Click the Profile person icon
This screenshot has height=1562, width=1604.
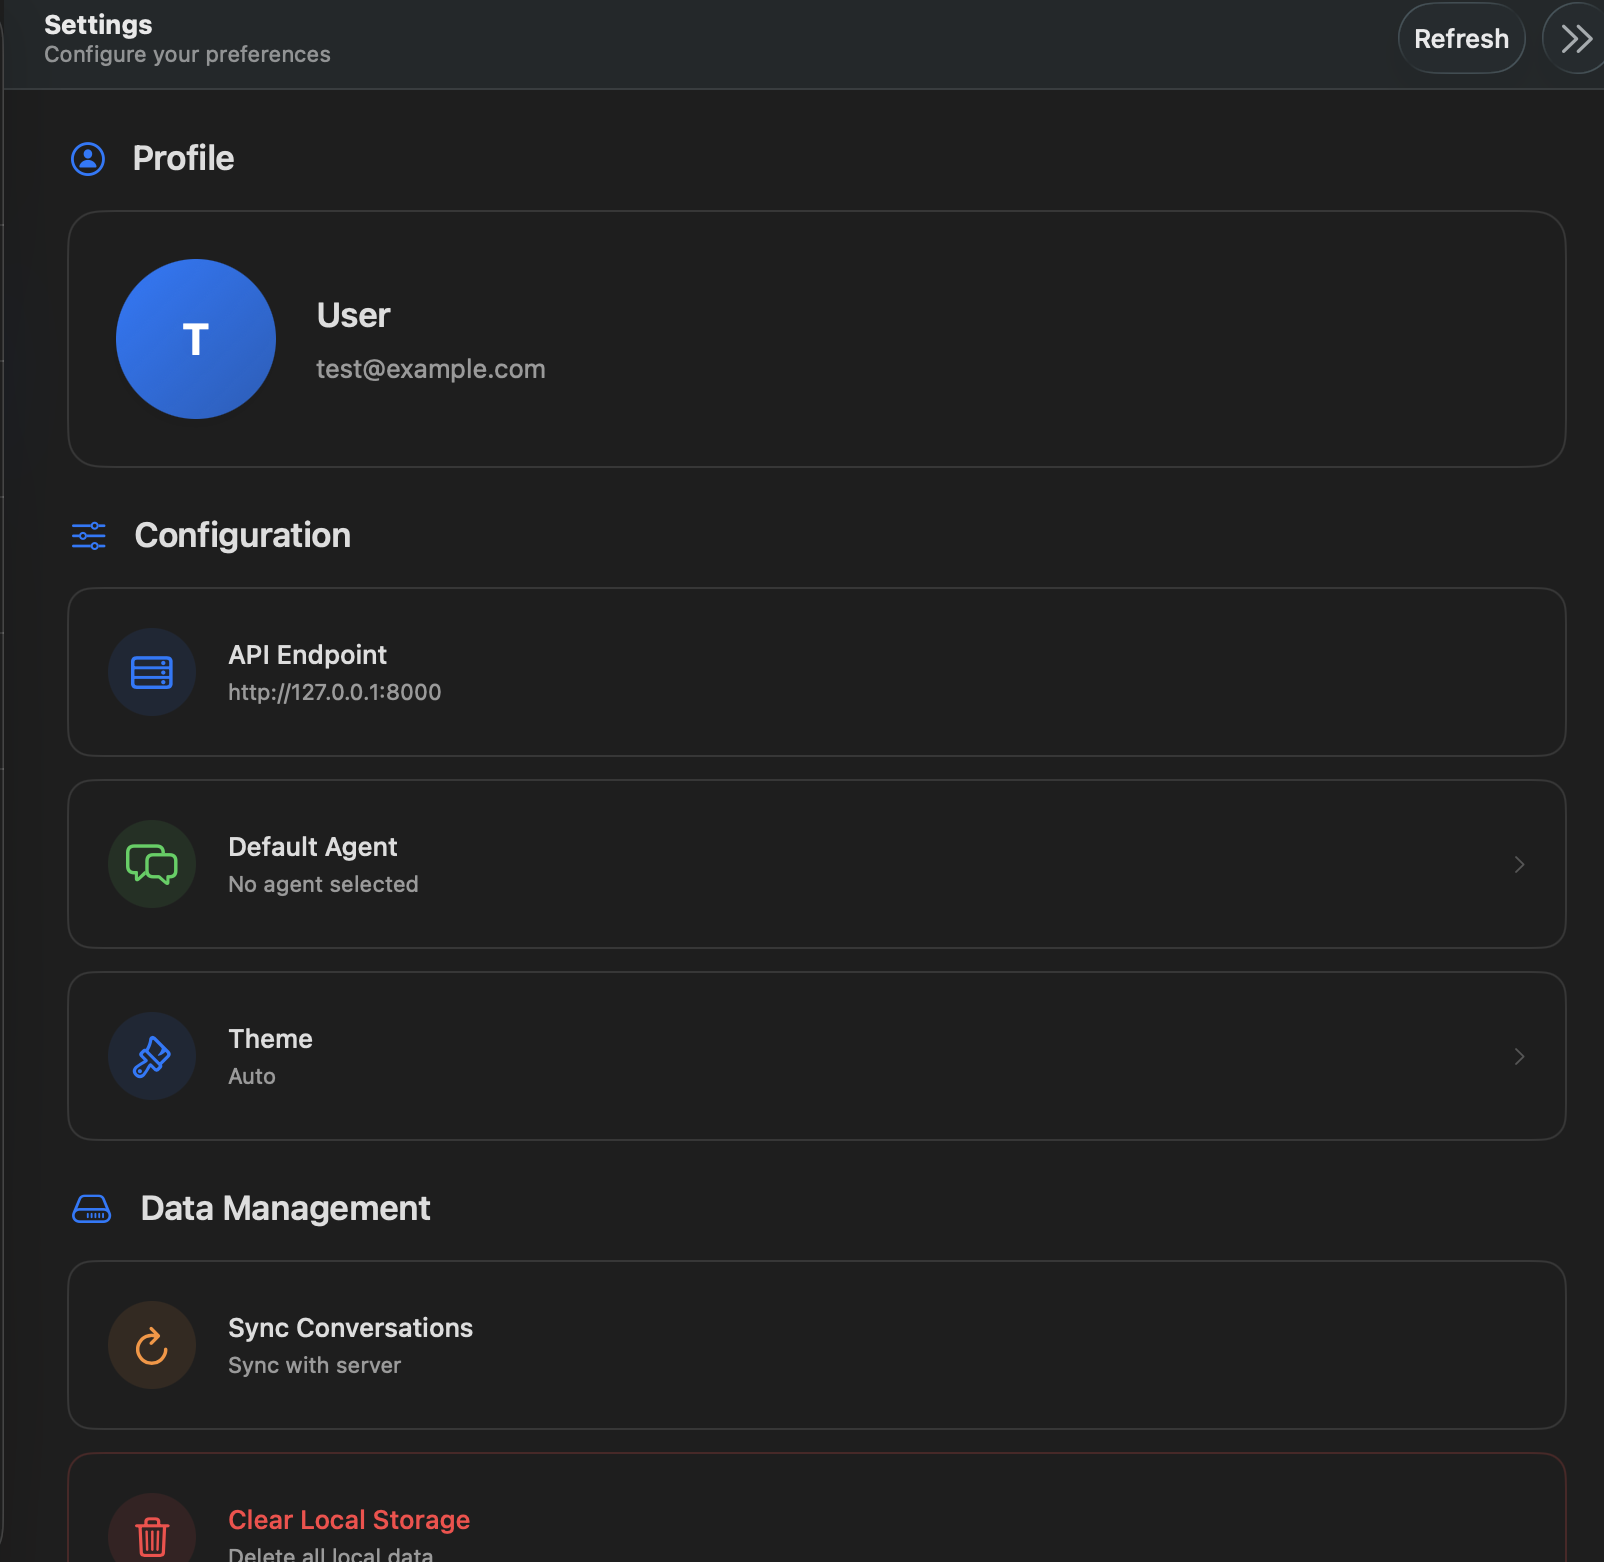(88, 158)
